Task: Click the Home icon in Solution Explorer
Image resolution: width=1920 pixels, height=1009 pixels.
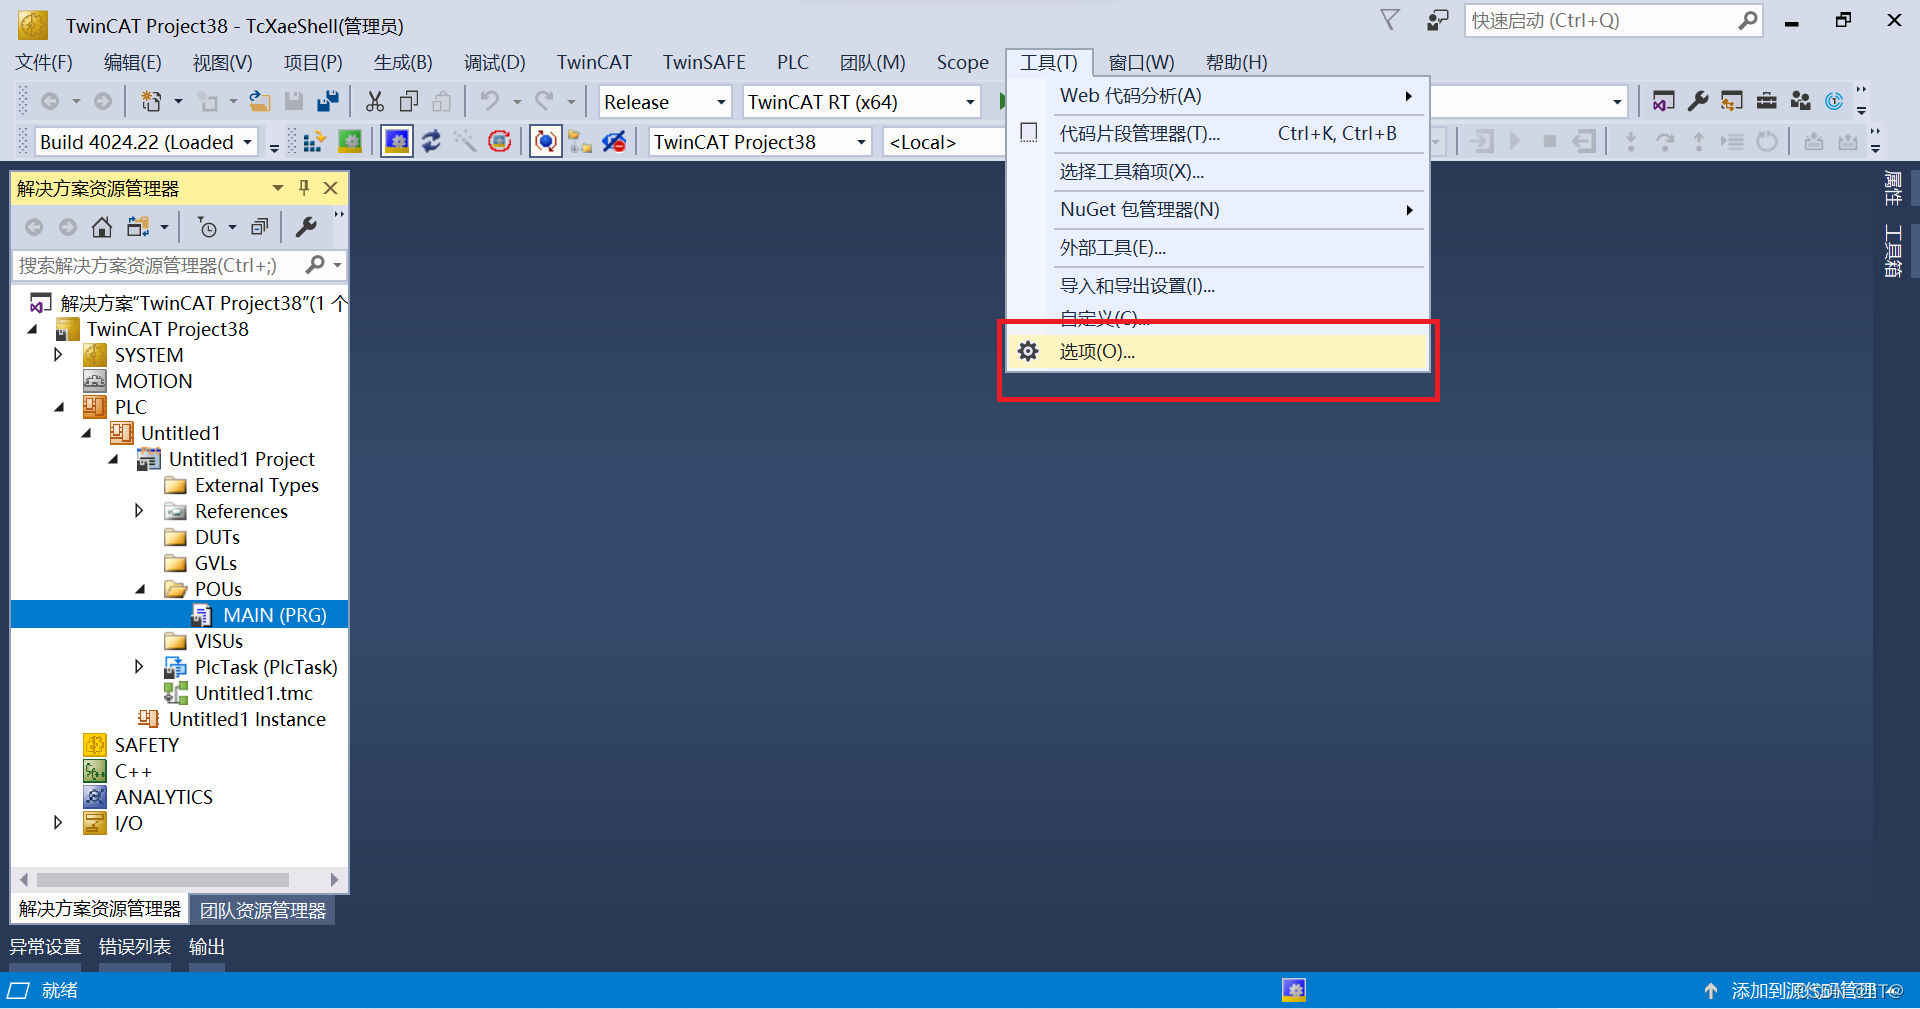Action: [x=102, y=227]
